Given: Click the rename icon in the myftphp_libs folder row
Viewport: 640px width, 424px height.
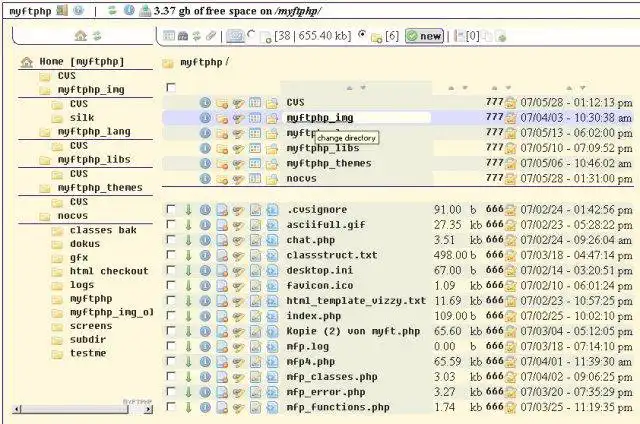Looking at the screenshot, I should click(x=238, y=149).
